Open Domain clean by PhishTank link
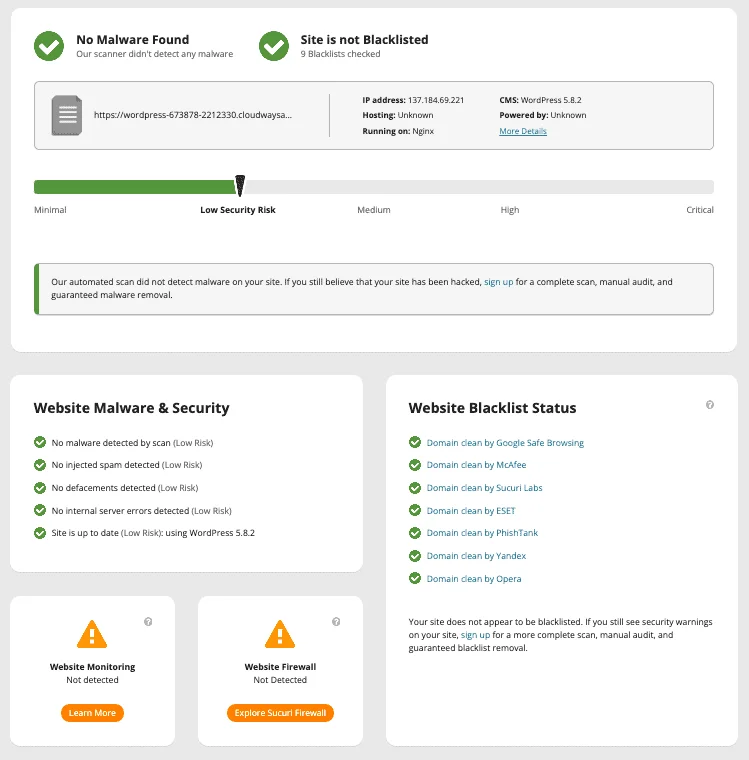Screen dimensions: 749x760 482,533
